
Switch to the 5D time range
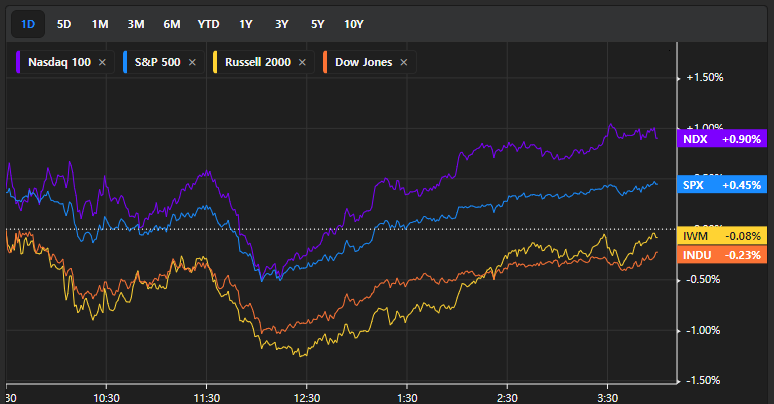point(64,23)
